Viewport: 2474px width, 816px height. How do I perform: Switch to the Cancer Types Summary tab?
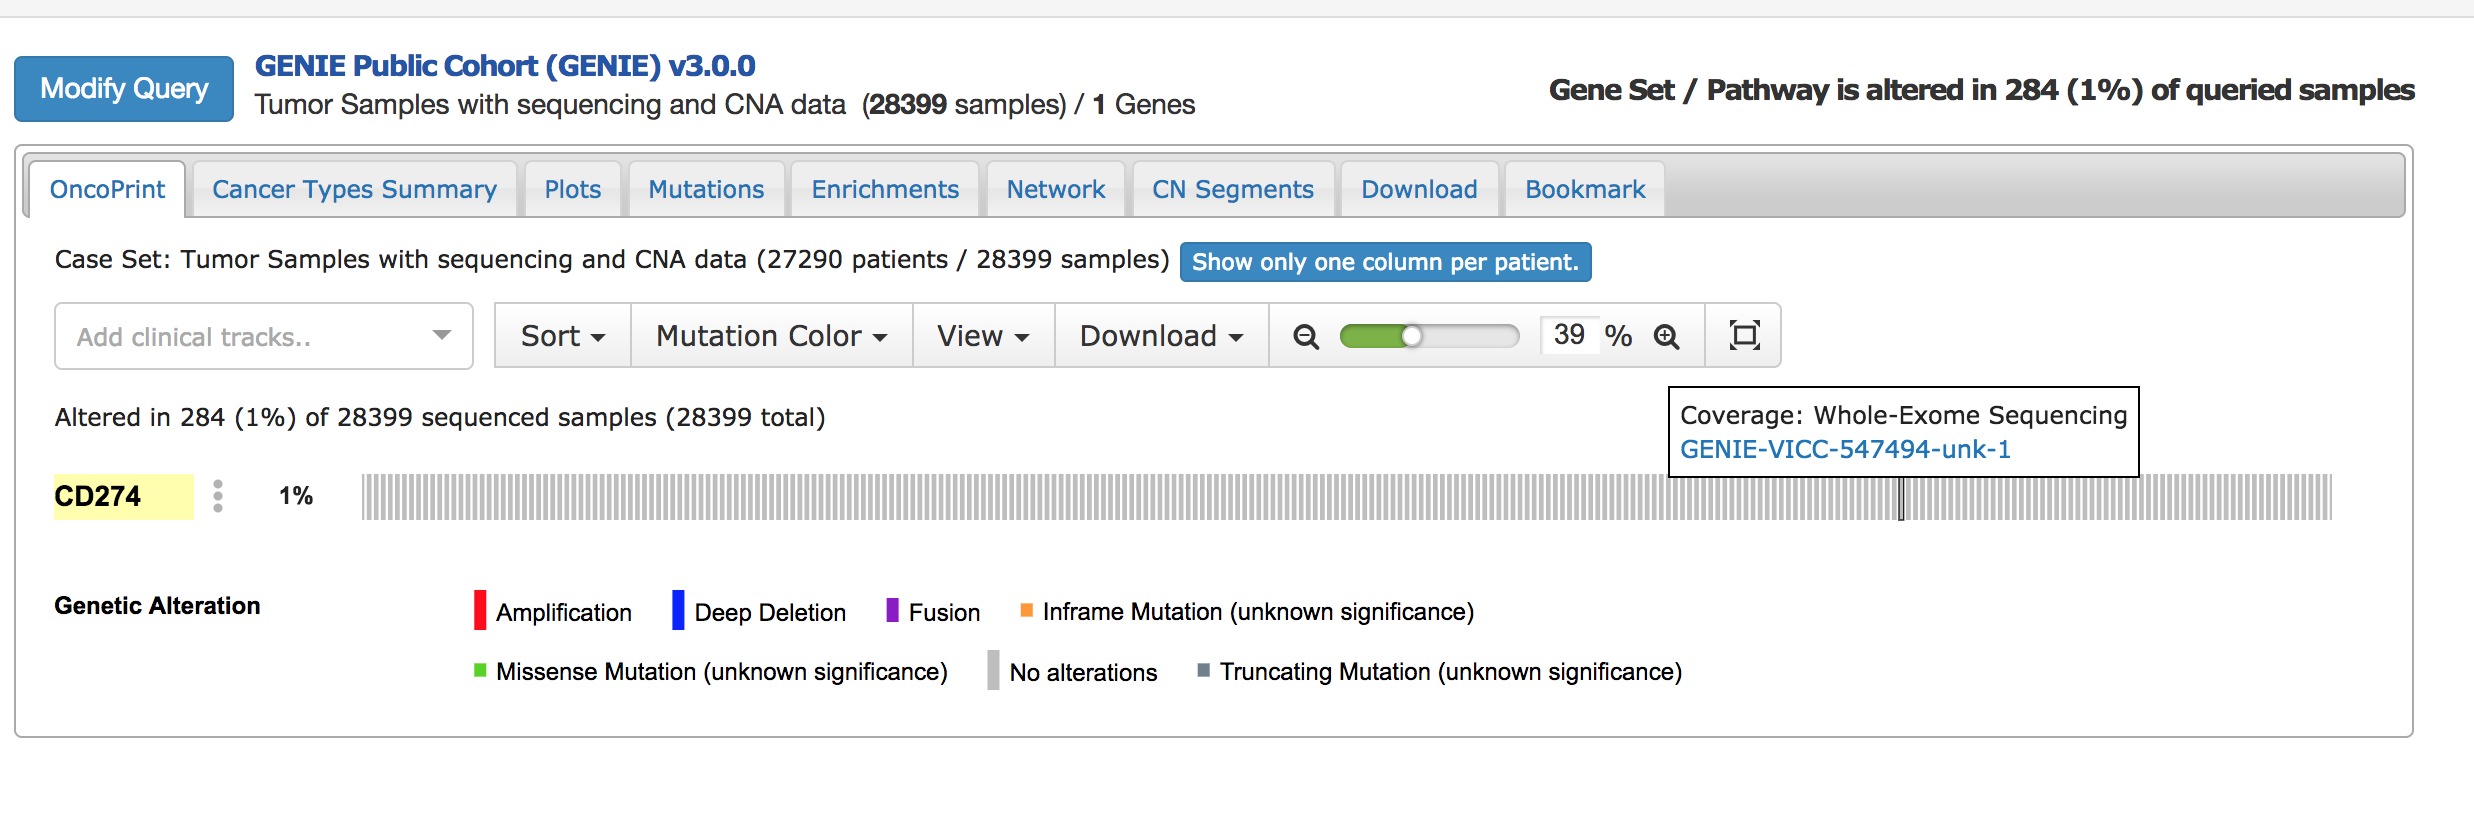click(x=354, y=189)
